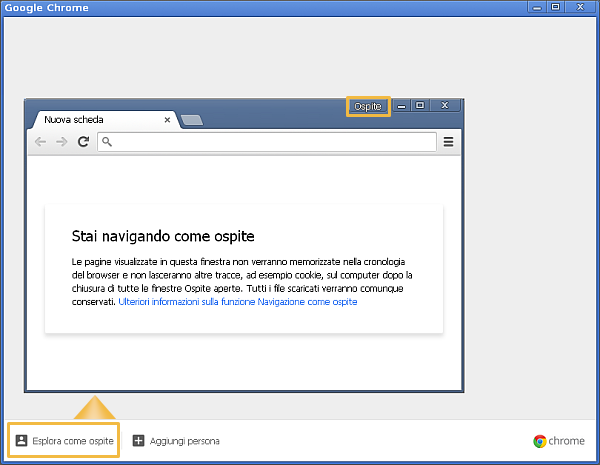600x465 pixels.
Task: Open the hamburger menu in the guest window
Action: pos(448,142)
